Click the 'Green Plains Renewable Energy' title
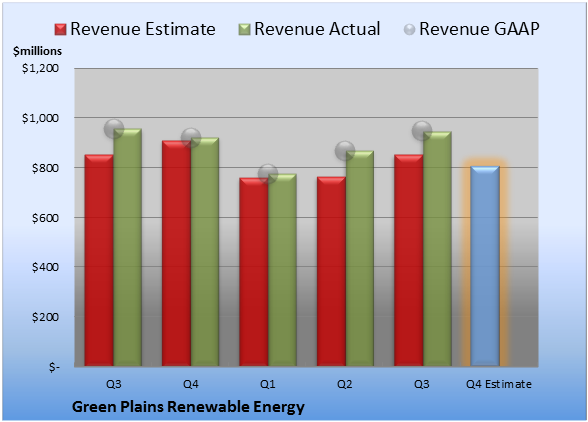588x422 pixels. (x=188, y=407)
